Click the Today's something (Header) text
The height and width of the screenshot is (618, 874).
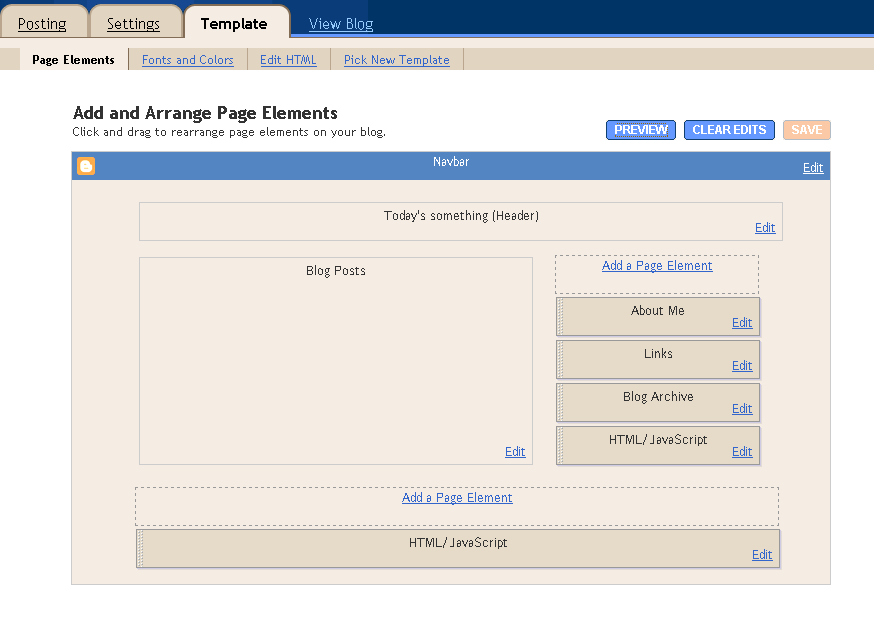tap(461, 216)
